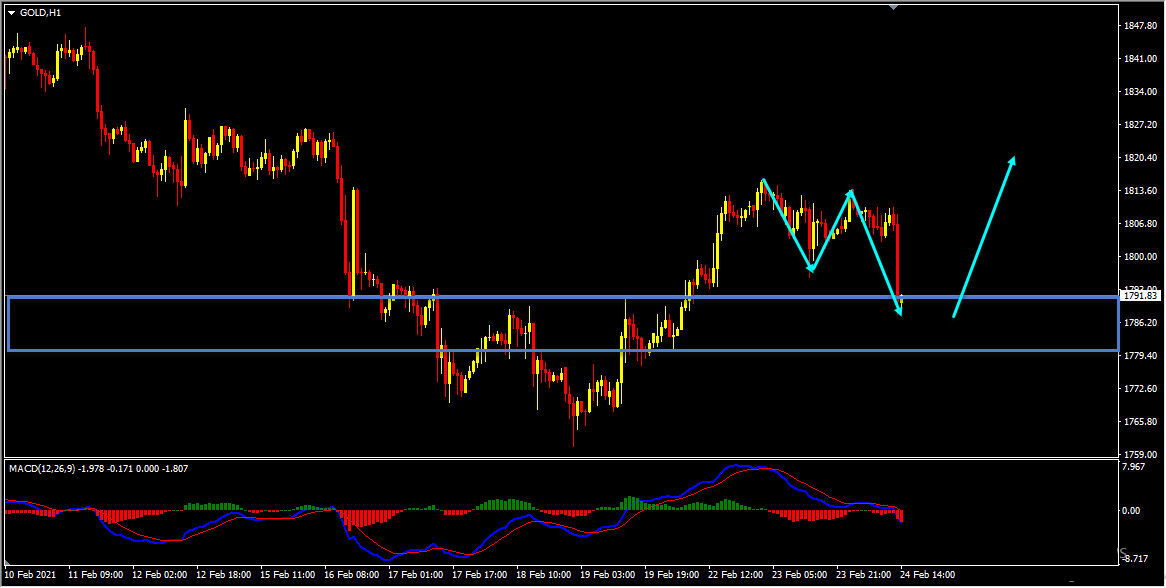This screenshot has height=588, width=1166.
Task: Click the 1800.00 price axis label
Action: (1140, 256)
